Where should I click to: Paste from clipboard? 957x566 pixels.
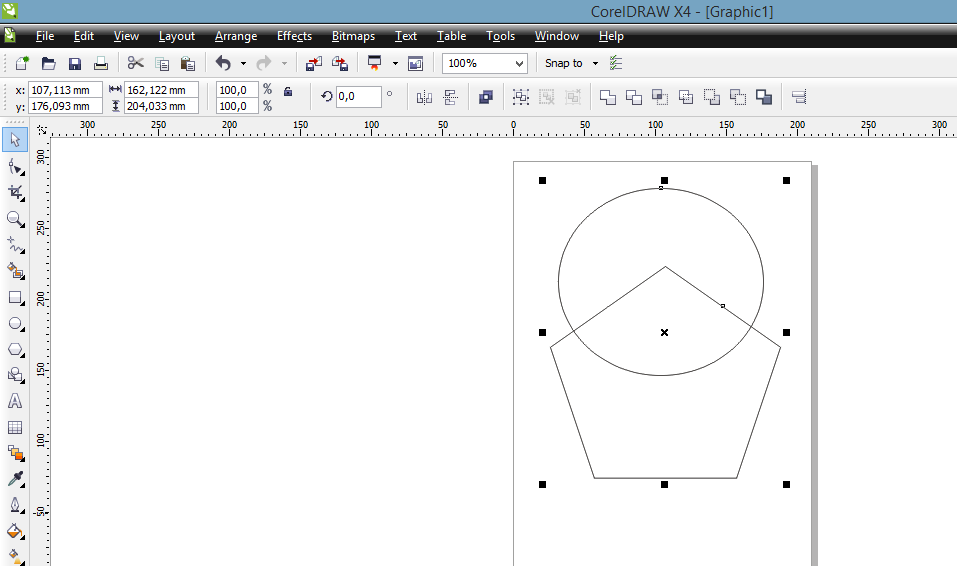[x=188, y=63]
